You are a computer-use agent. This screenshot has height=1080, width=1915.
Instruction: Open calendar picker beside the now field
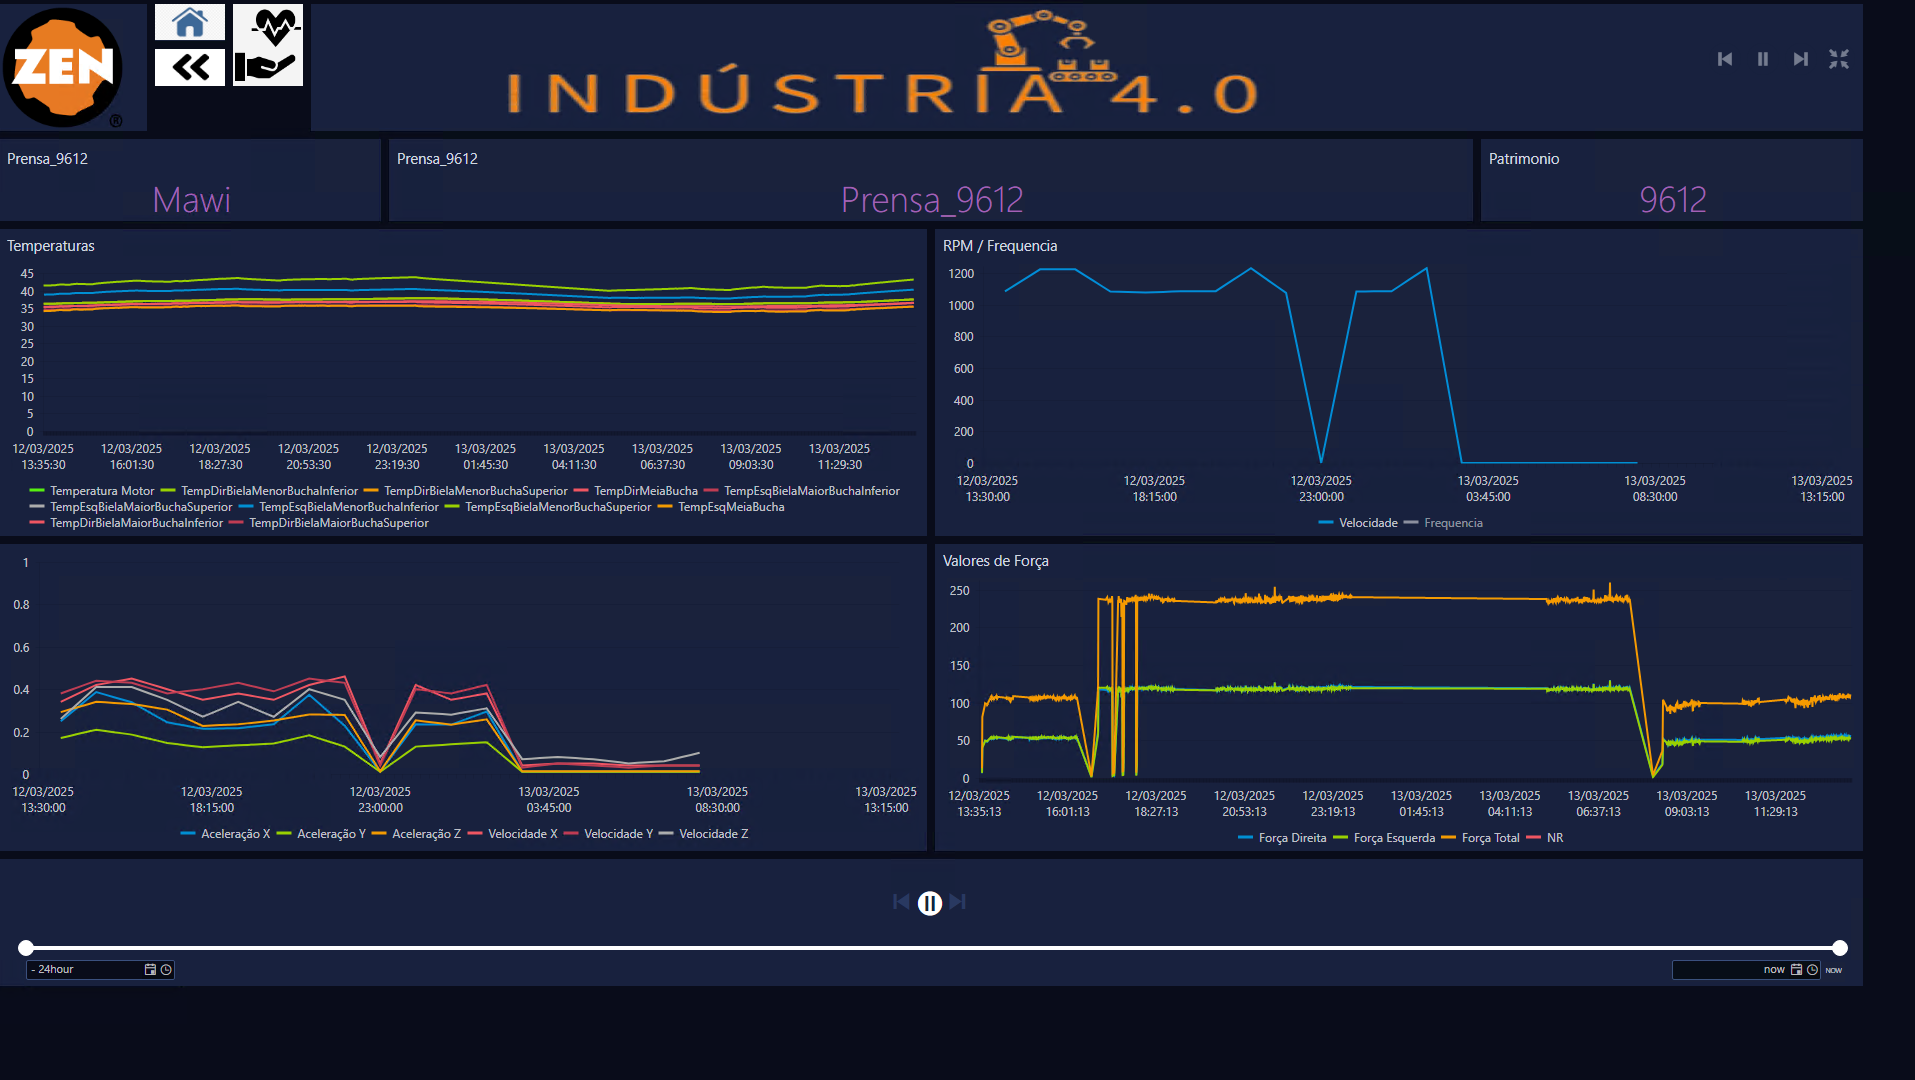coord(1796,970)
